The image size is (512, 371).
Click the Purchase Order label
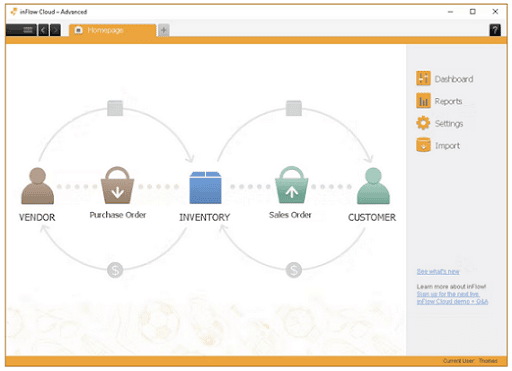pos(118,215)
